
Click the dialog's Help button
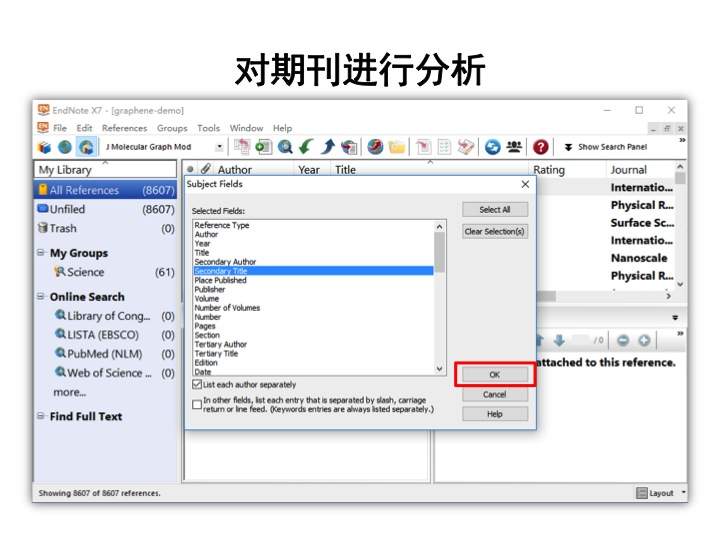(495, 414)
